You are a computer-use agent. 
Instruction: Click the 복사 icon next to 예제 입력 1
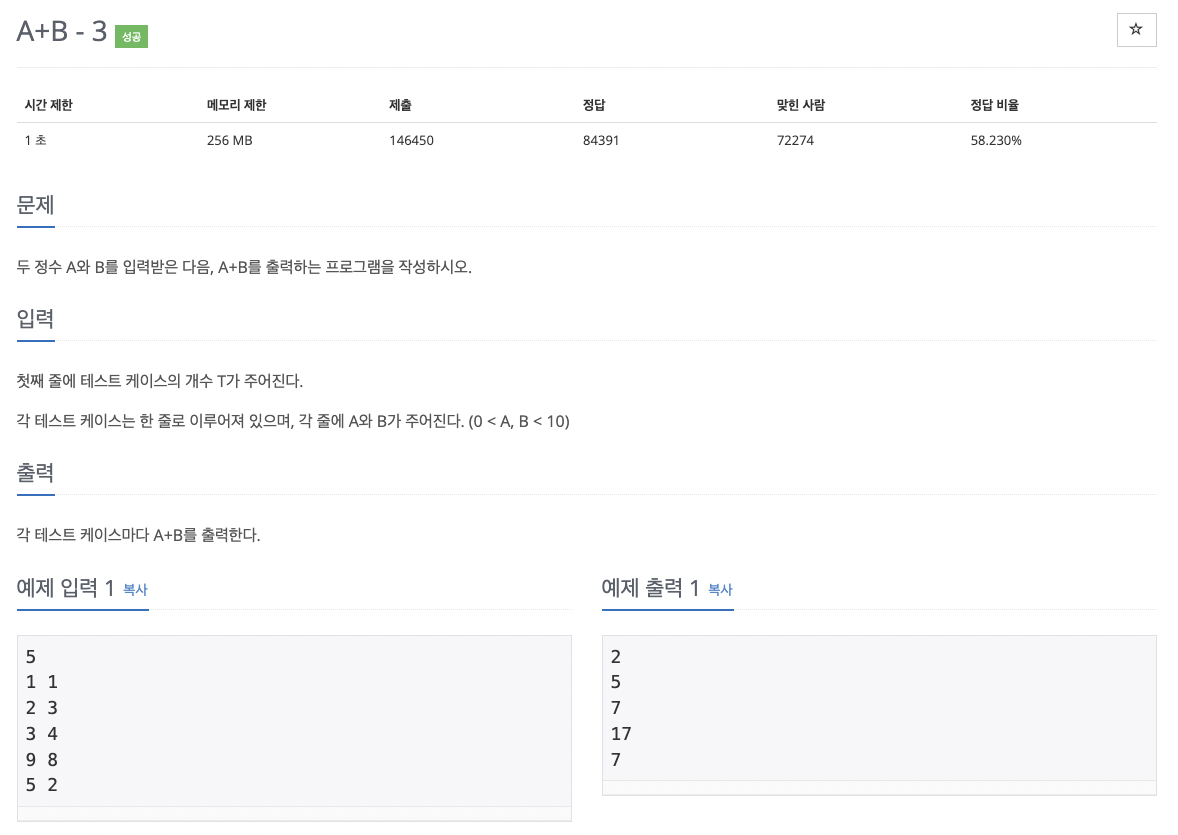135,590
